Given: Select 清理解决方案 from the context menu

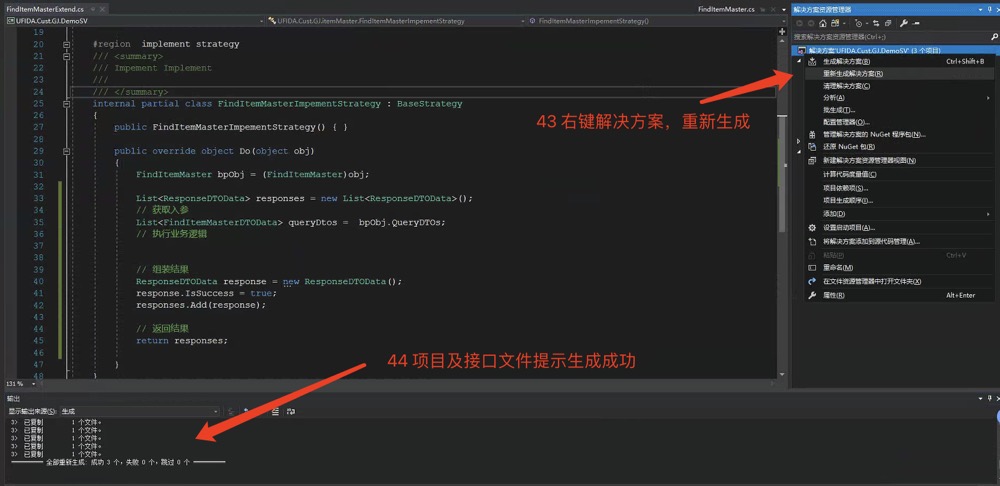Looking at the screenshot, I should [846, 86].
